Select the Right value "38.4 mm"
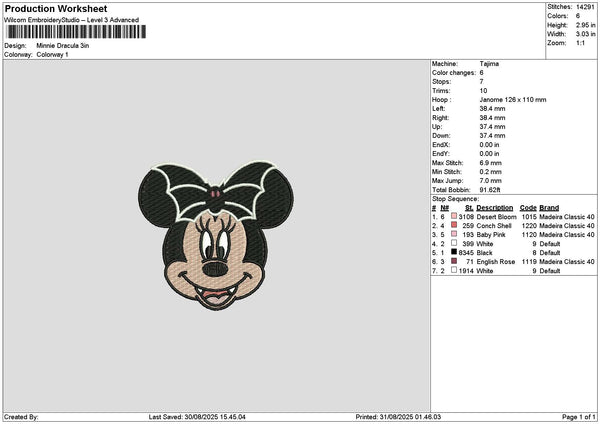Screen dimensions: 600x424 492,118
